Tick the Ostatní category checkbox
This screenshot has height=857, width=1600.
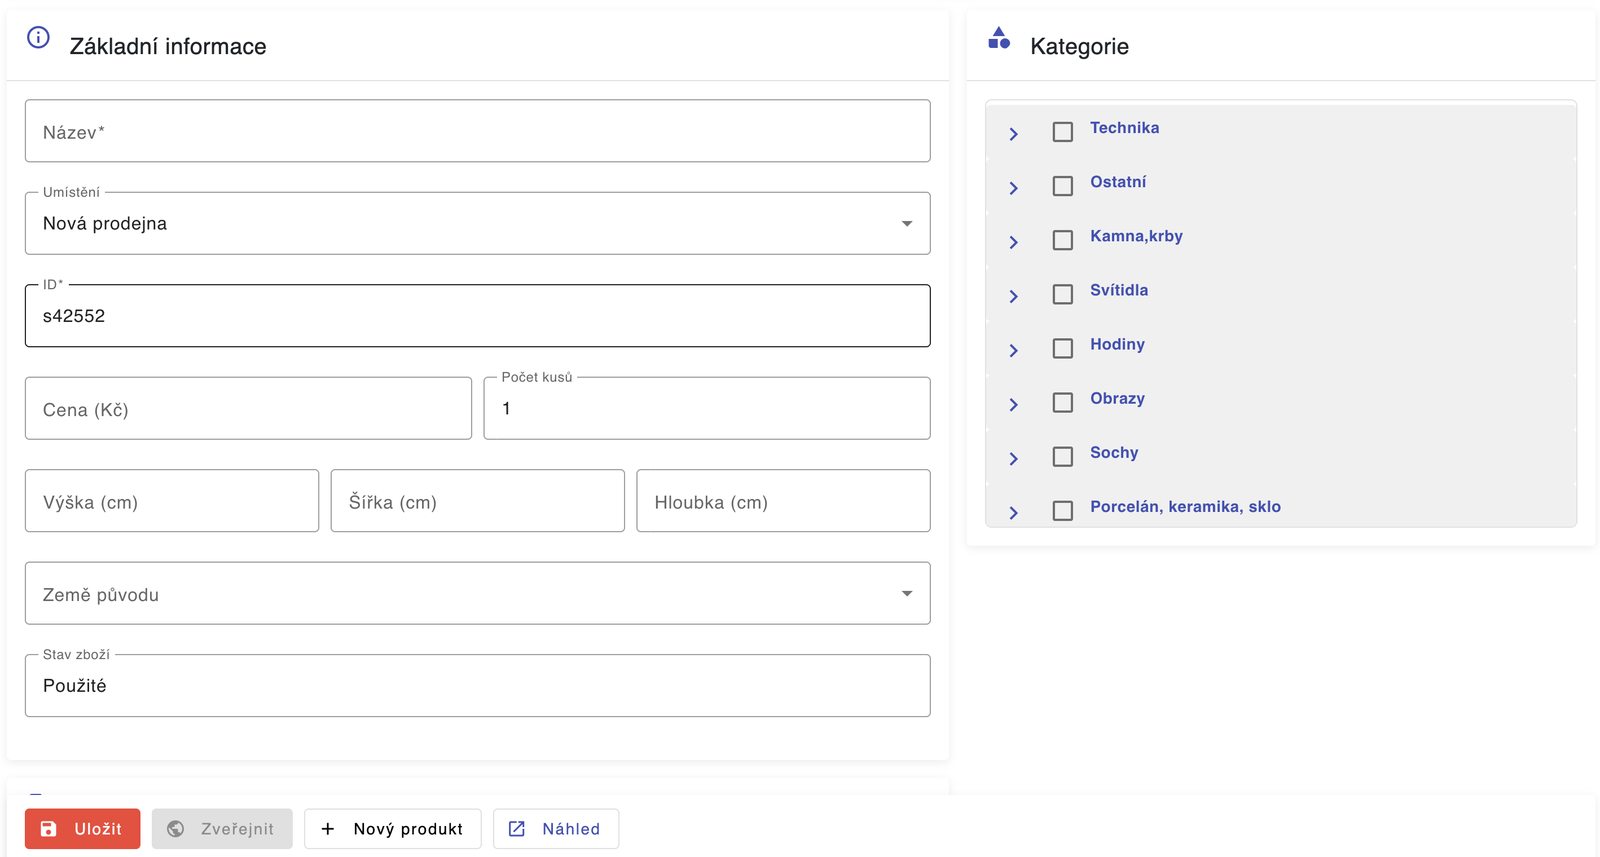[x=1063, y=186]
